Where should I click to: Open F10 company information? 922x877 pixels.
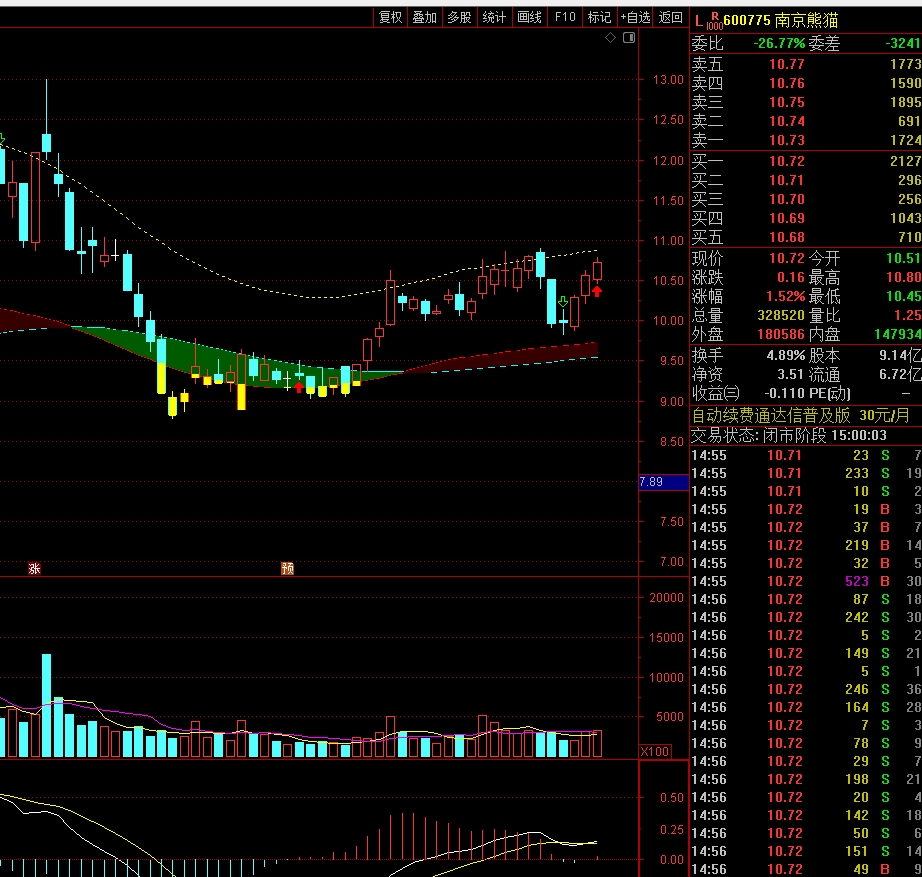point(565,18)
